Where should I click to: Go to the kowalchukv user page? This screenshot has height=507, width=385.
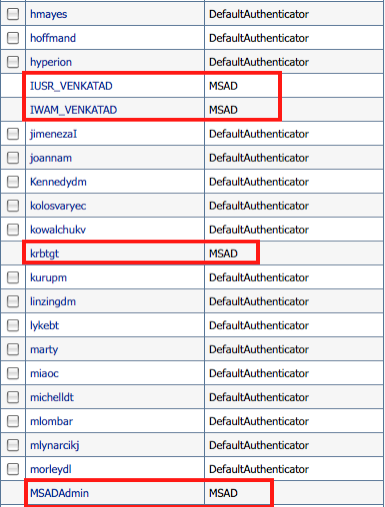[x=58, y=230]
